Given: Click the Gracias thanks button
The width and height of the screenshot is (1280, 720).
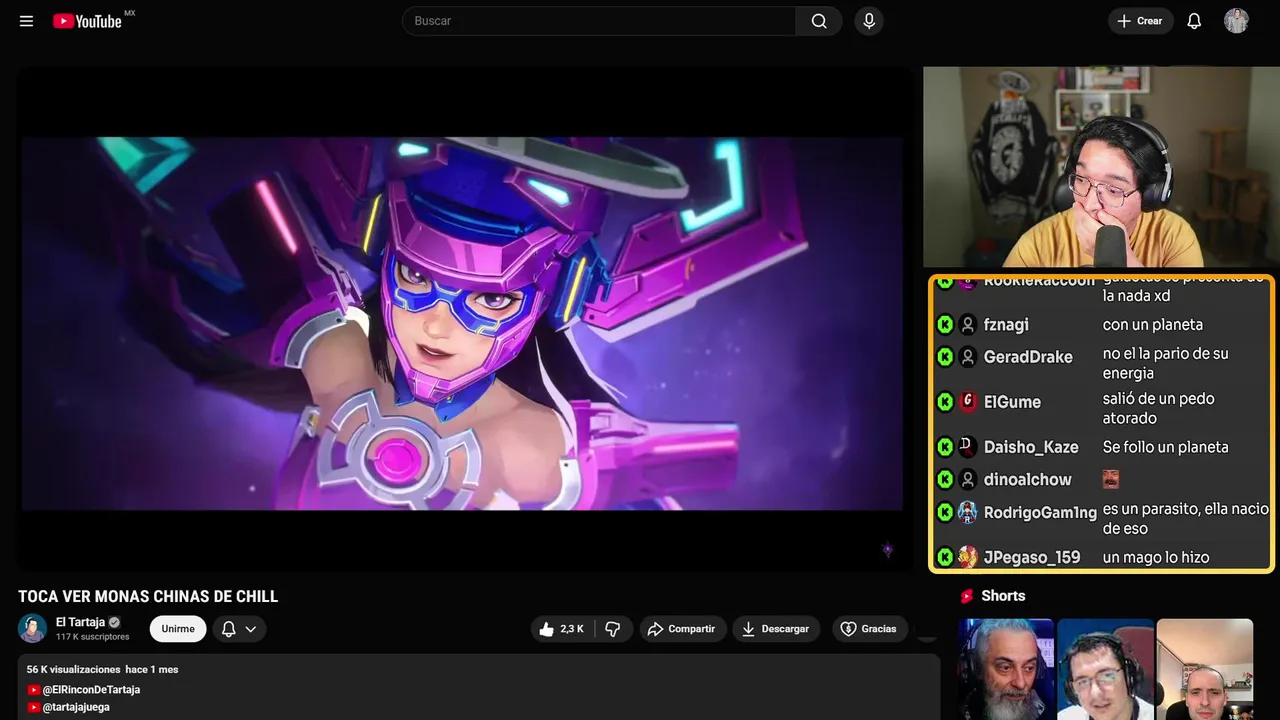Looking at the screenshot, I should 868,629.
